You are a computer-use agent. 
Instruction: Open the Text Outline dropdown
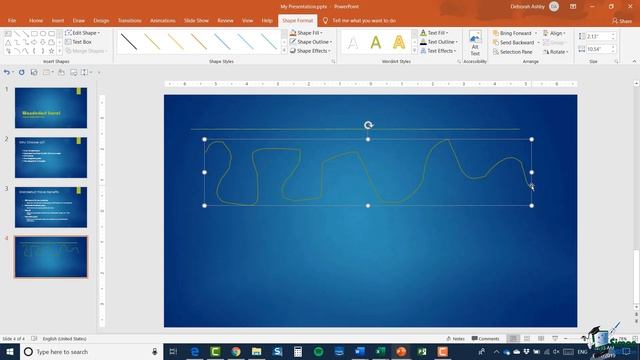tap(439, 42)
